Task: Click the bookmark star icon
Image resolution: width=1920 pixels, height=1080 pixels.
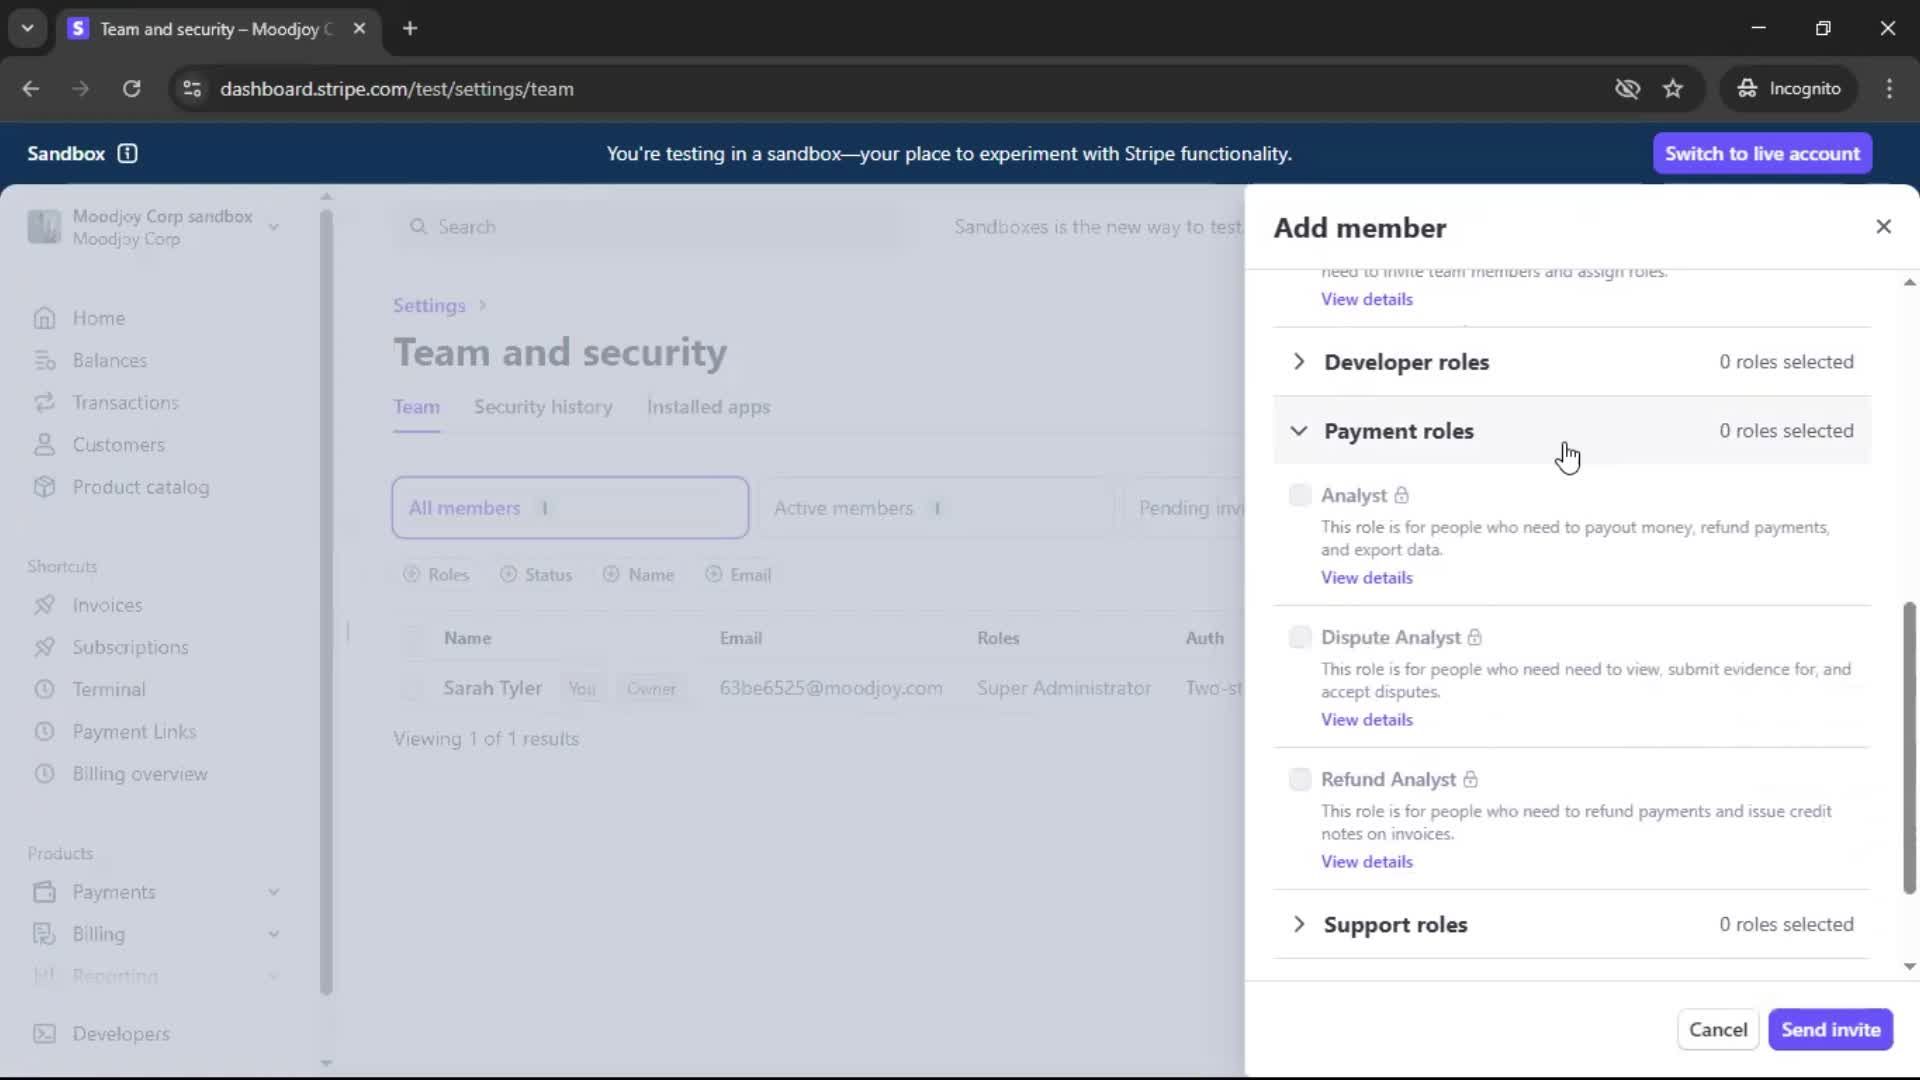Action: [x=1673, y=89]
